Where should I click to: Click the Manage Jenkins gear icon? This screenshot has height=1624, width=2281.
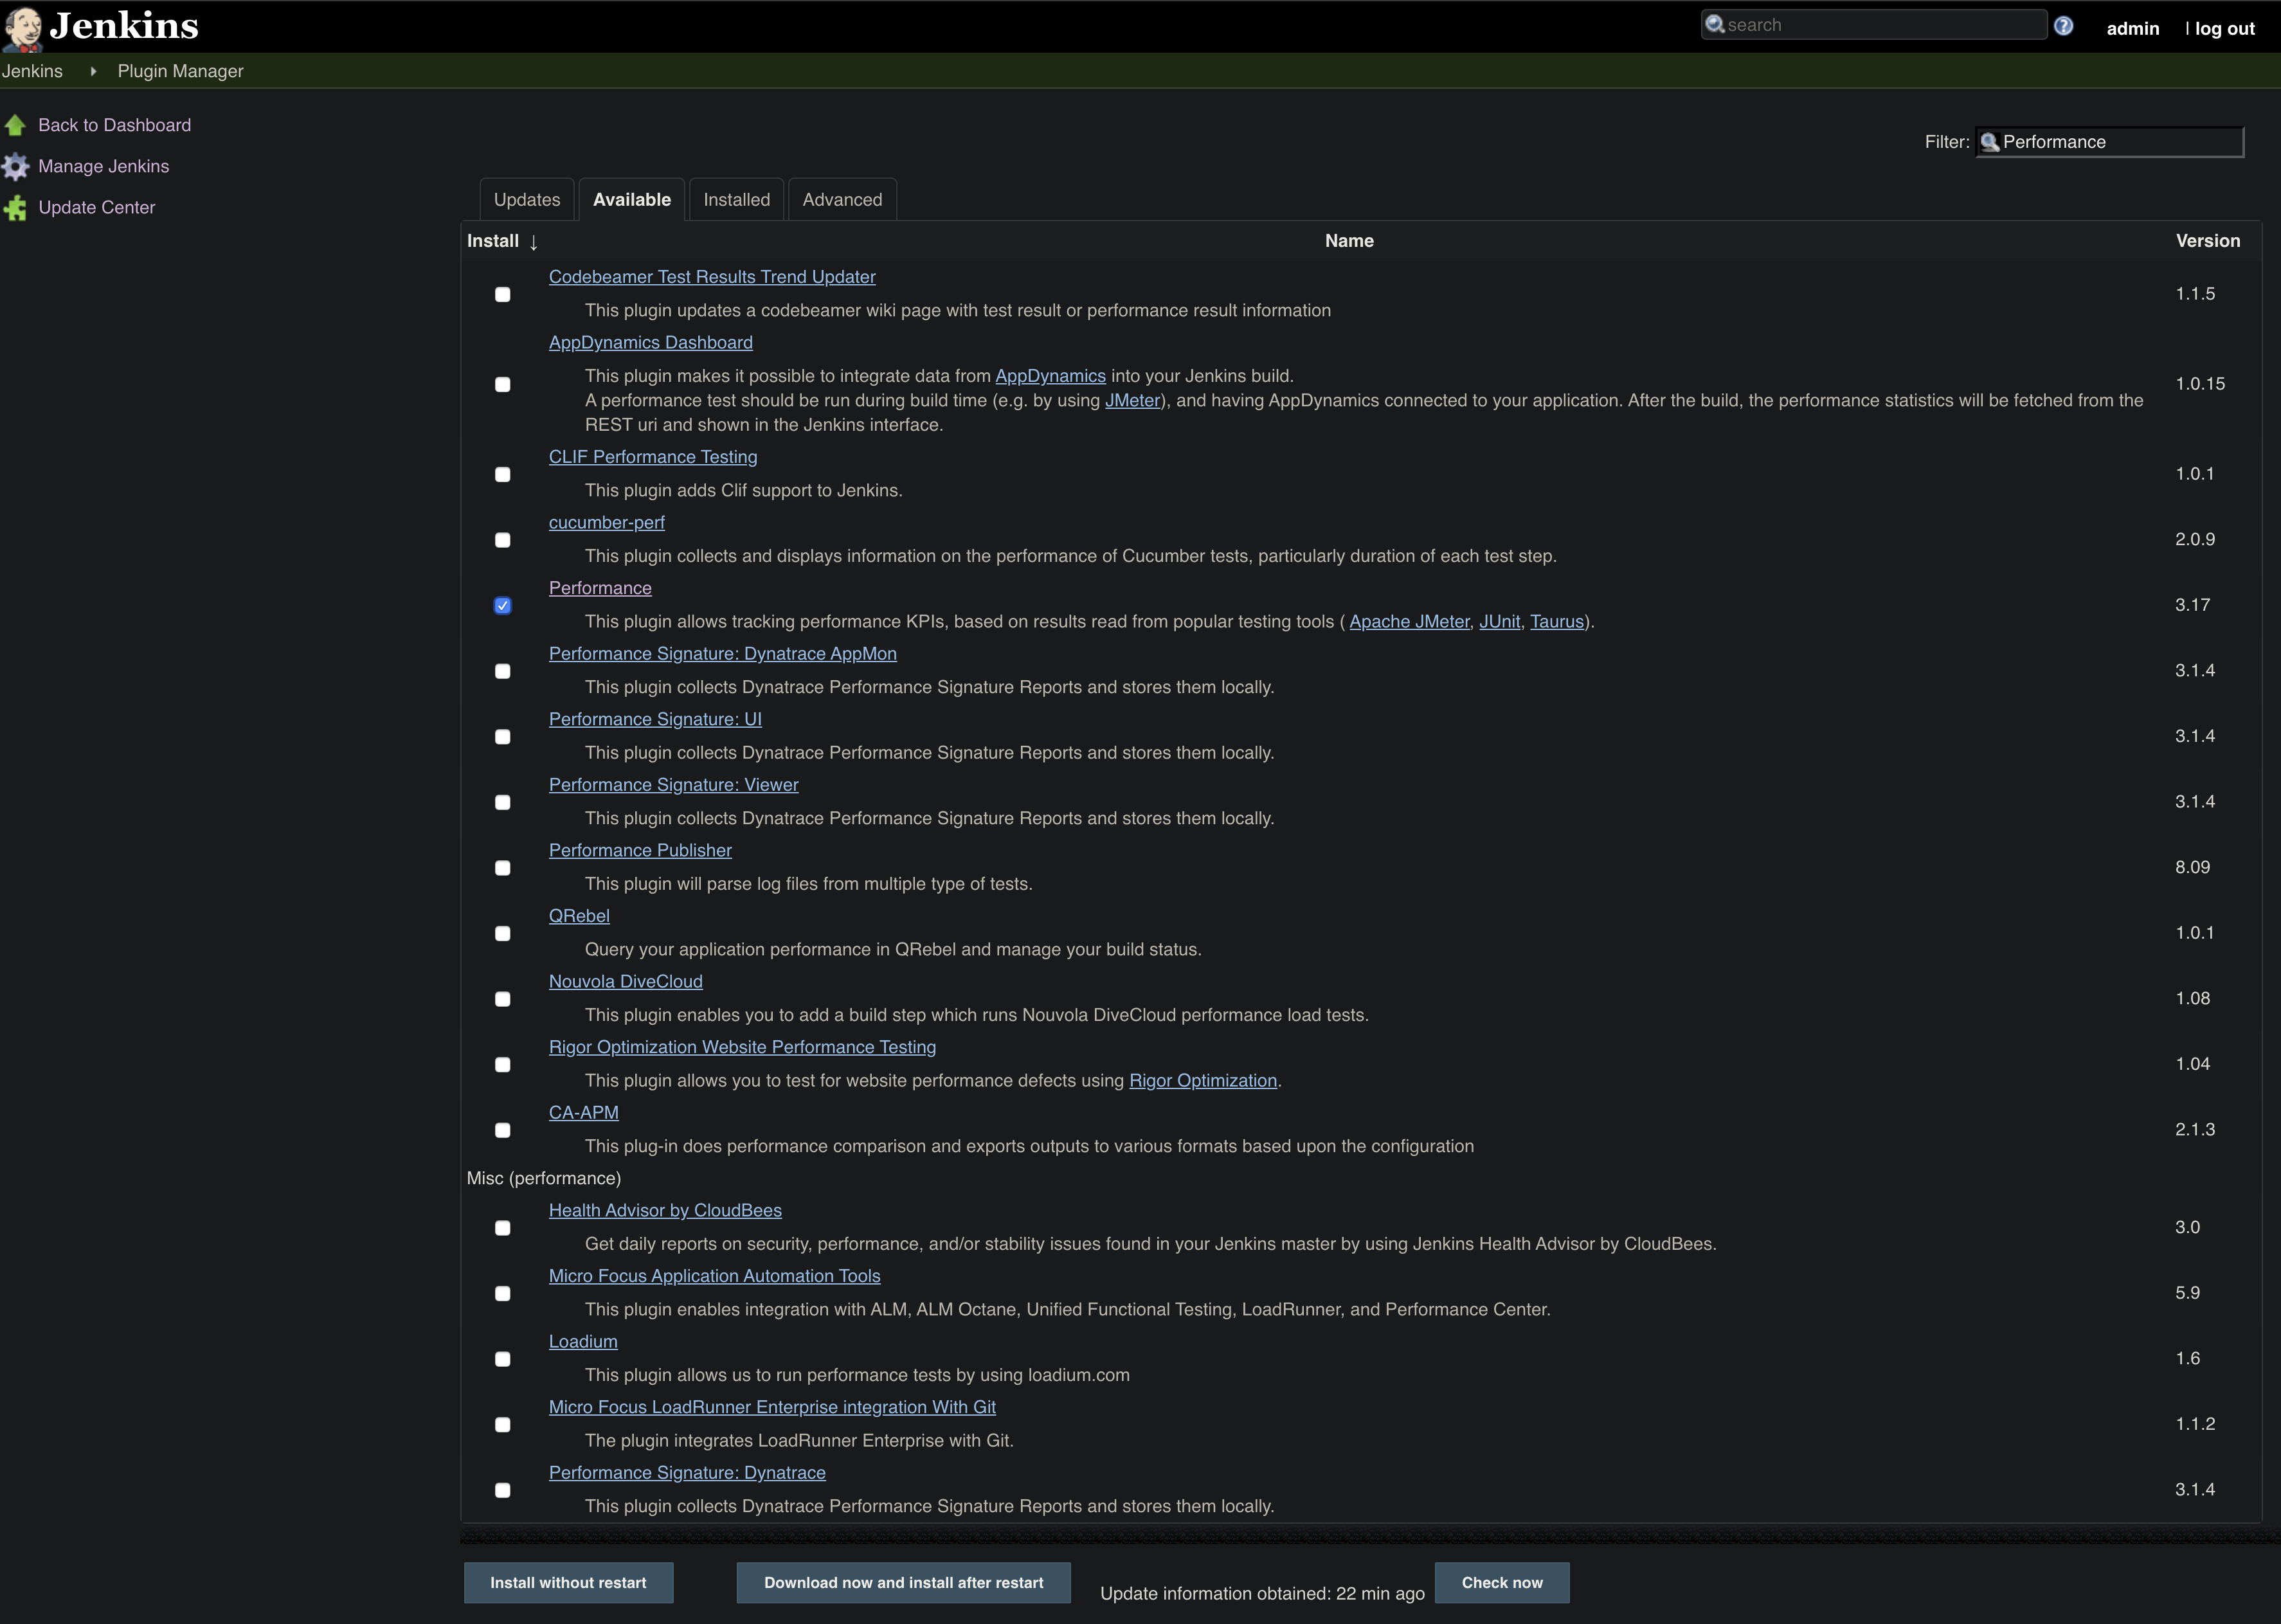(15, 166)
